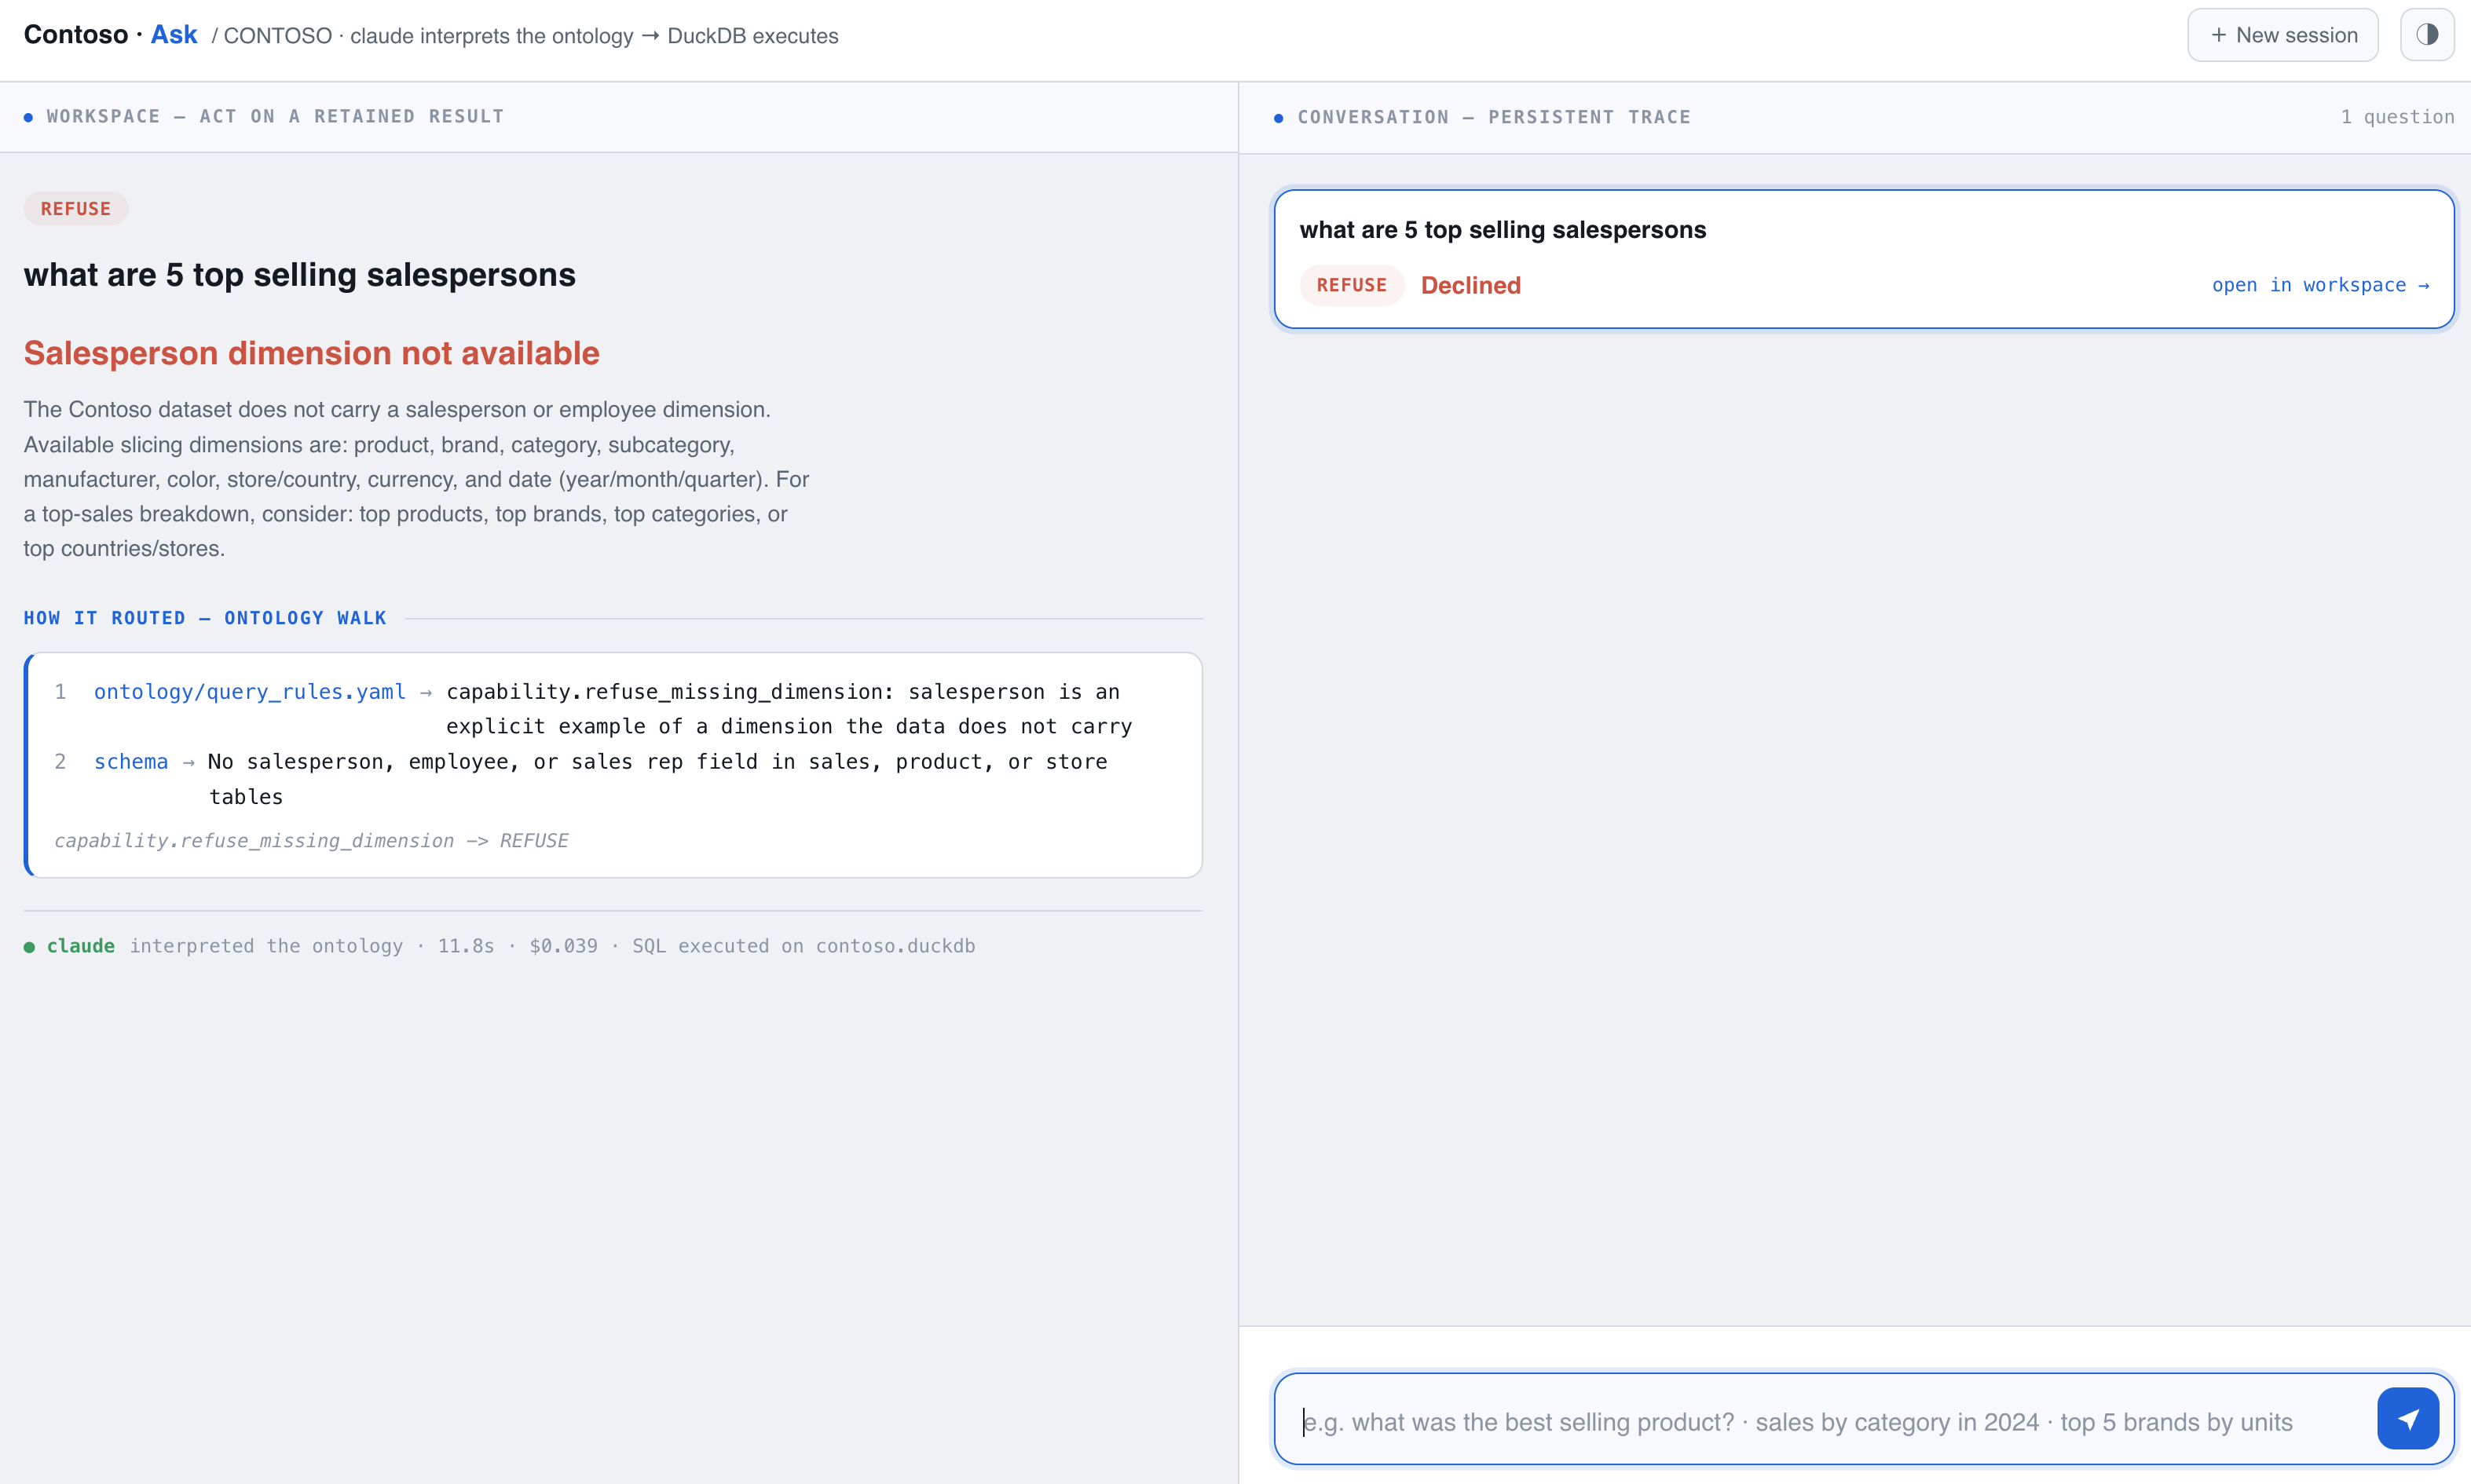Click the green claude status dot
Image resolution: width=2471 pixels, height=1484 pixels.
pos(29,947)
